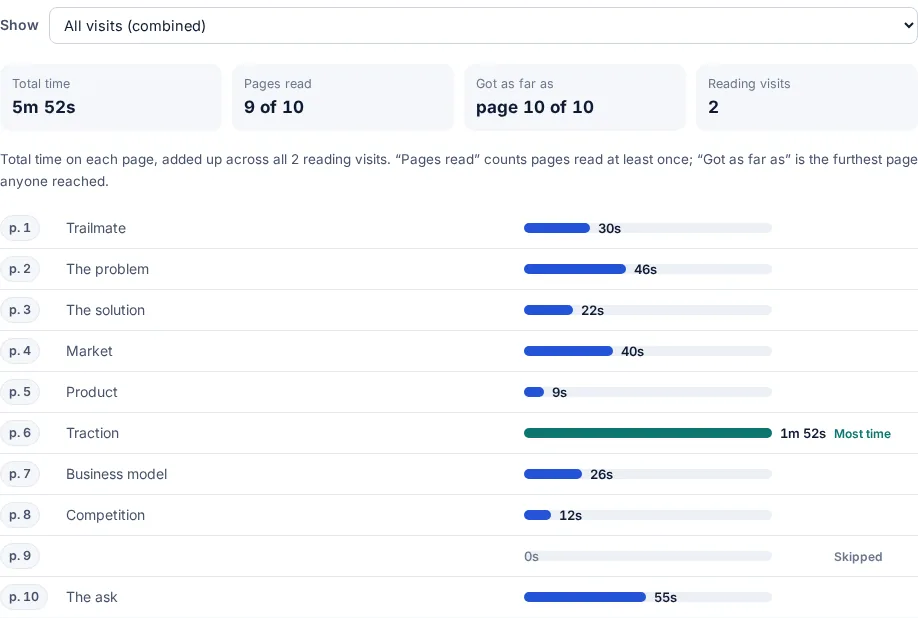
Task: Click the Total time 5m 52s card
Action: pyautogui.click(x=111, y=97)
